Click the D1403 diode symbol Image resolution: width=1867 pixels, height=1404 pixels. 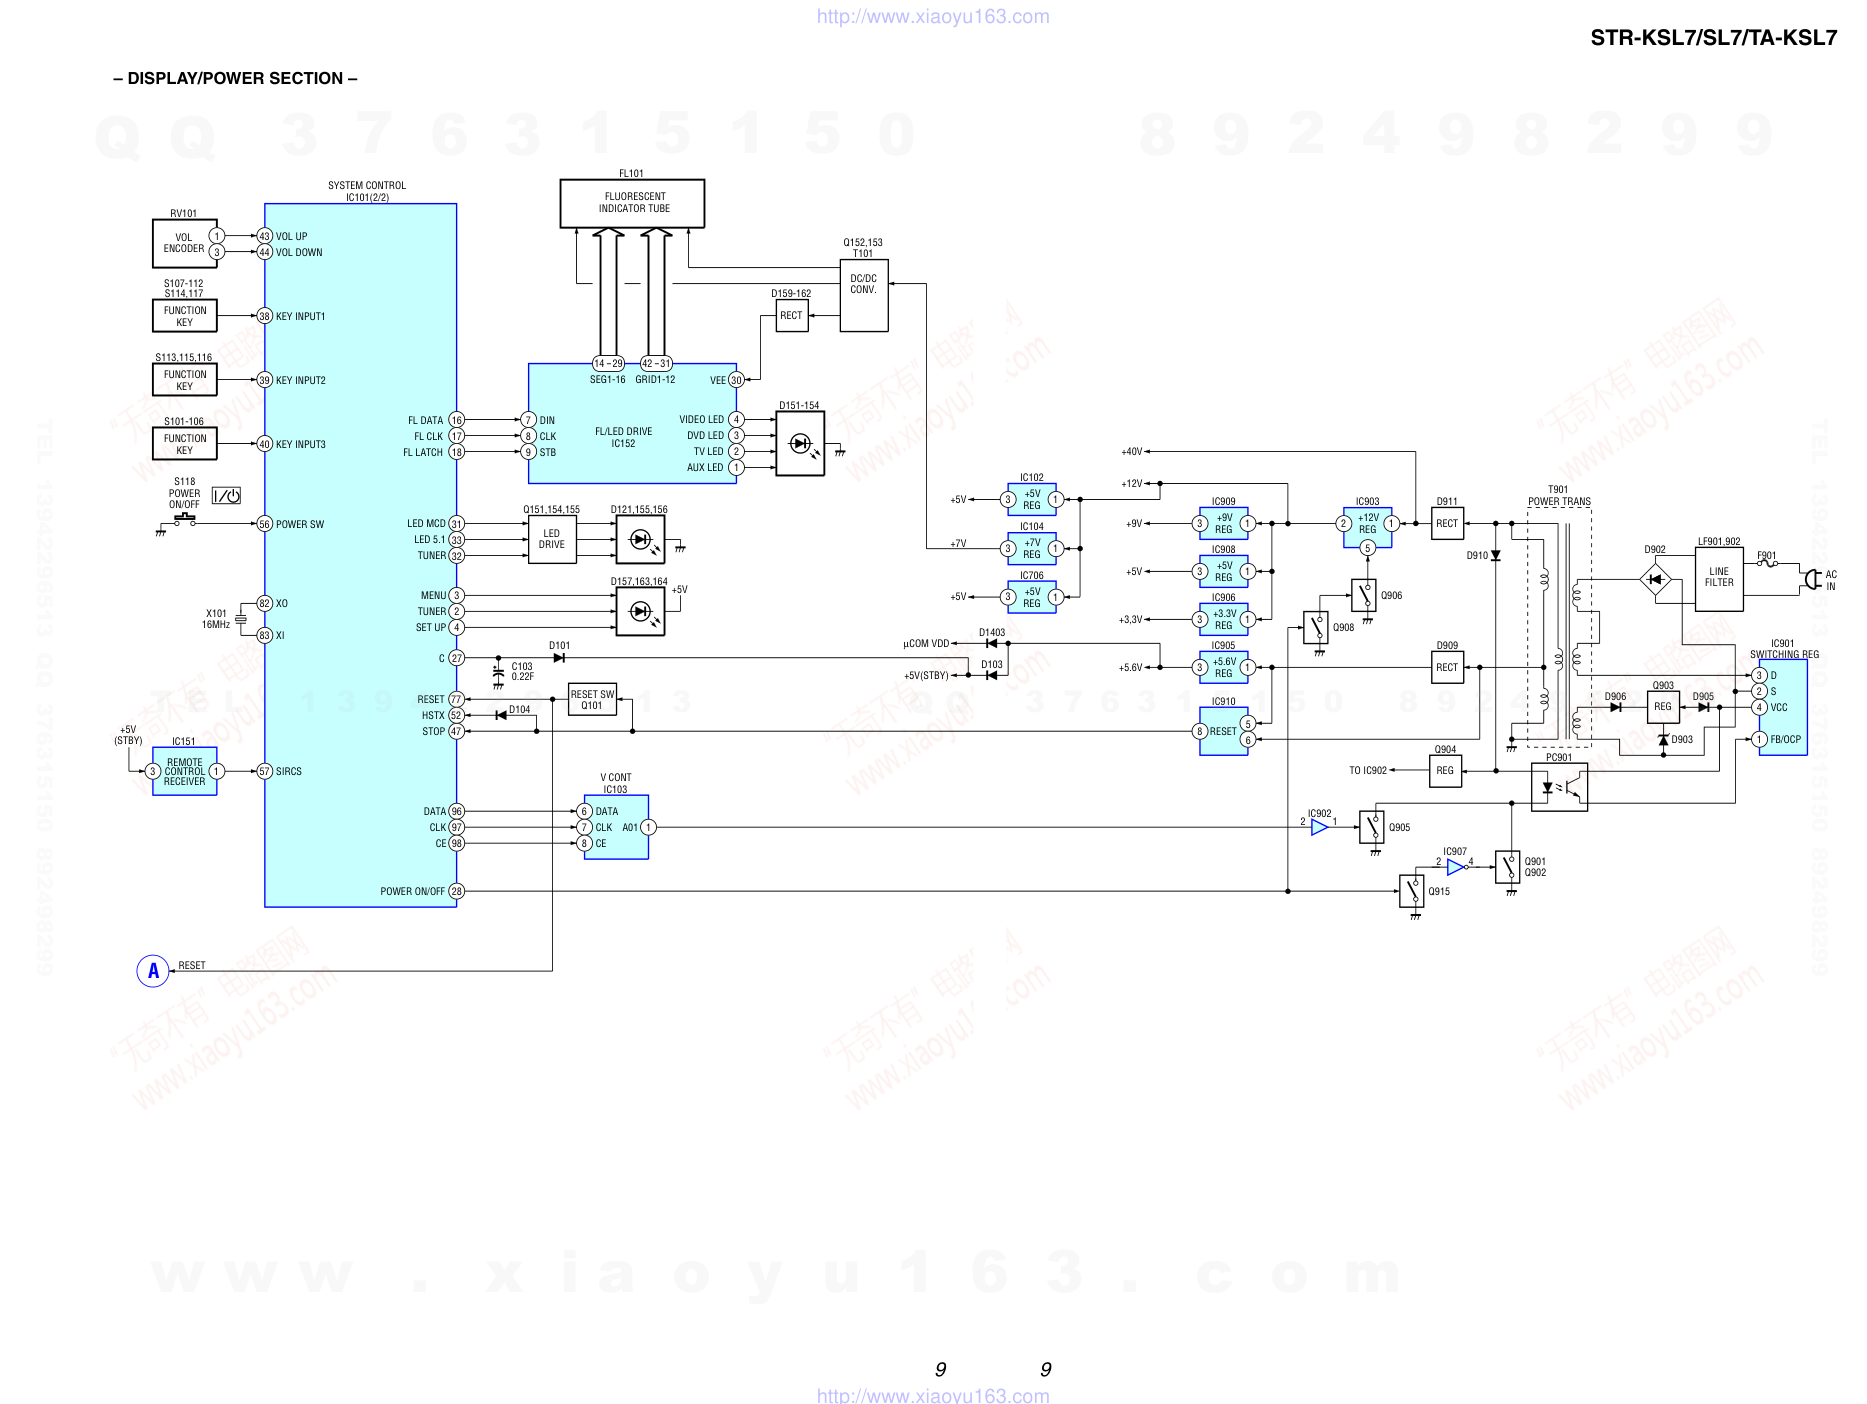tap(991, 644)
